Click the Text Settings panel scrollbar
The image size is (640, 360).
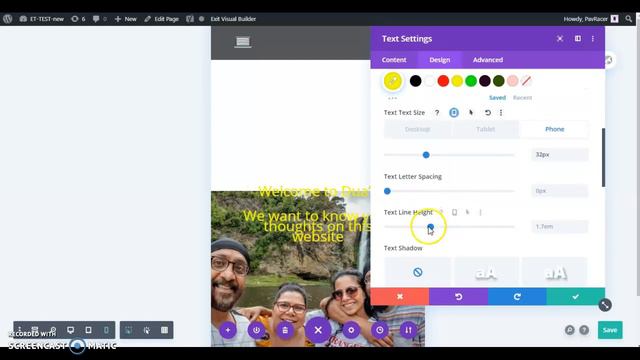pos(603,158)
